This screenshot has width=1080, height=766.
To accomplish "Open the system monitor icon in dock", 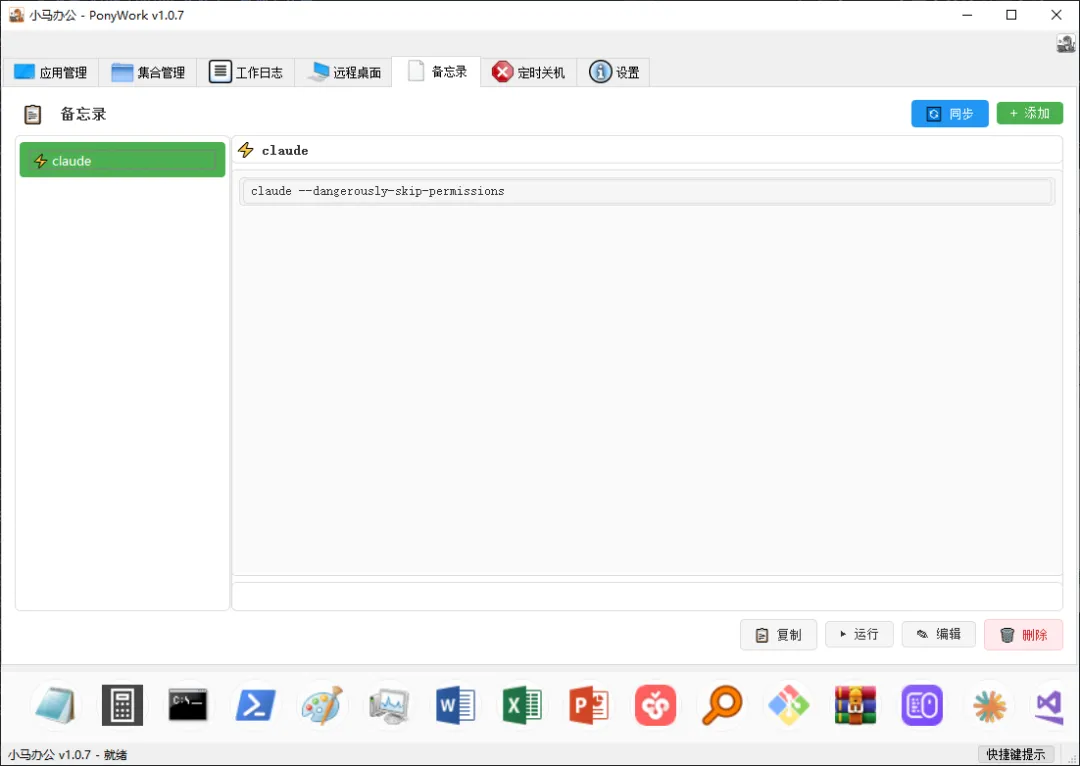I will point(388,705).
